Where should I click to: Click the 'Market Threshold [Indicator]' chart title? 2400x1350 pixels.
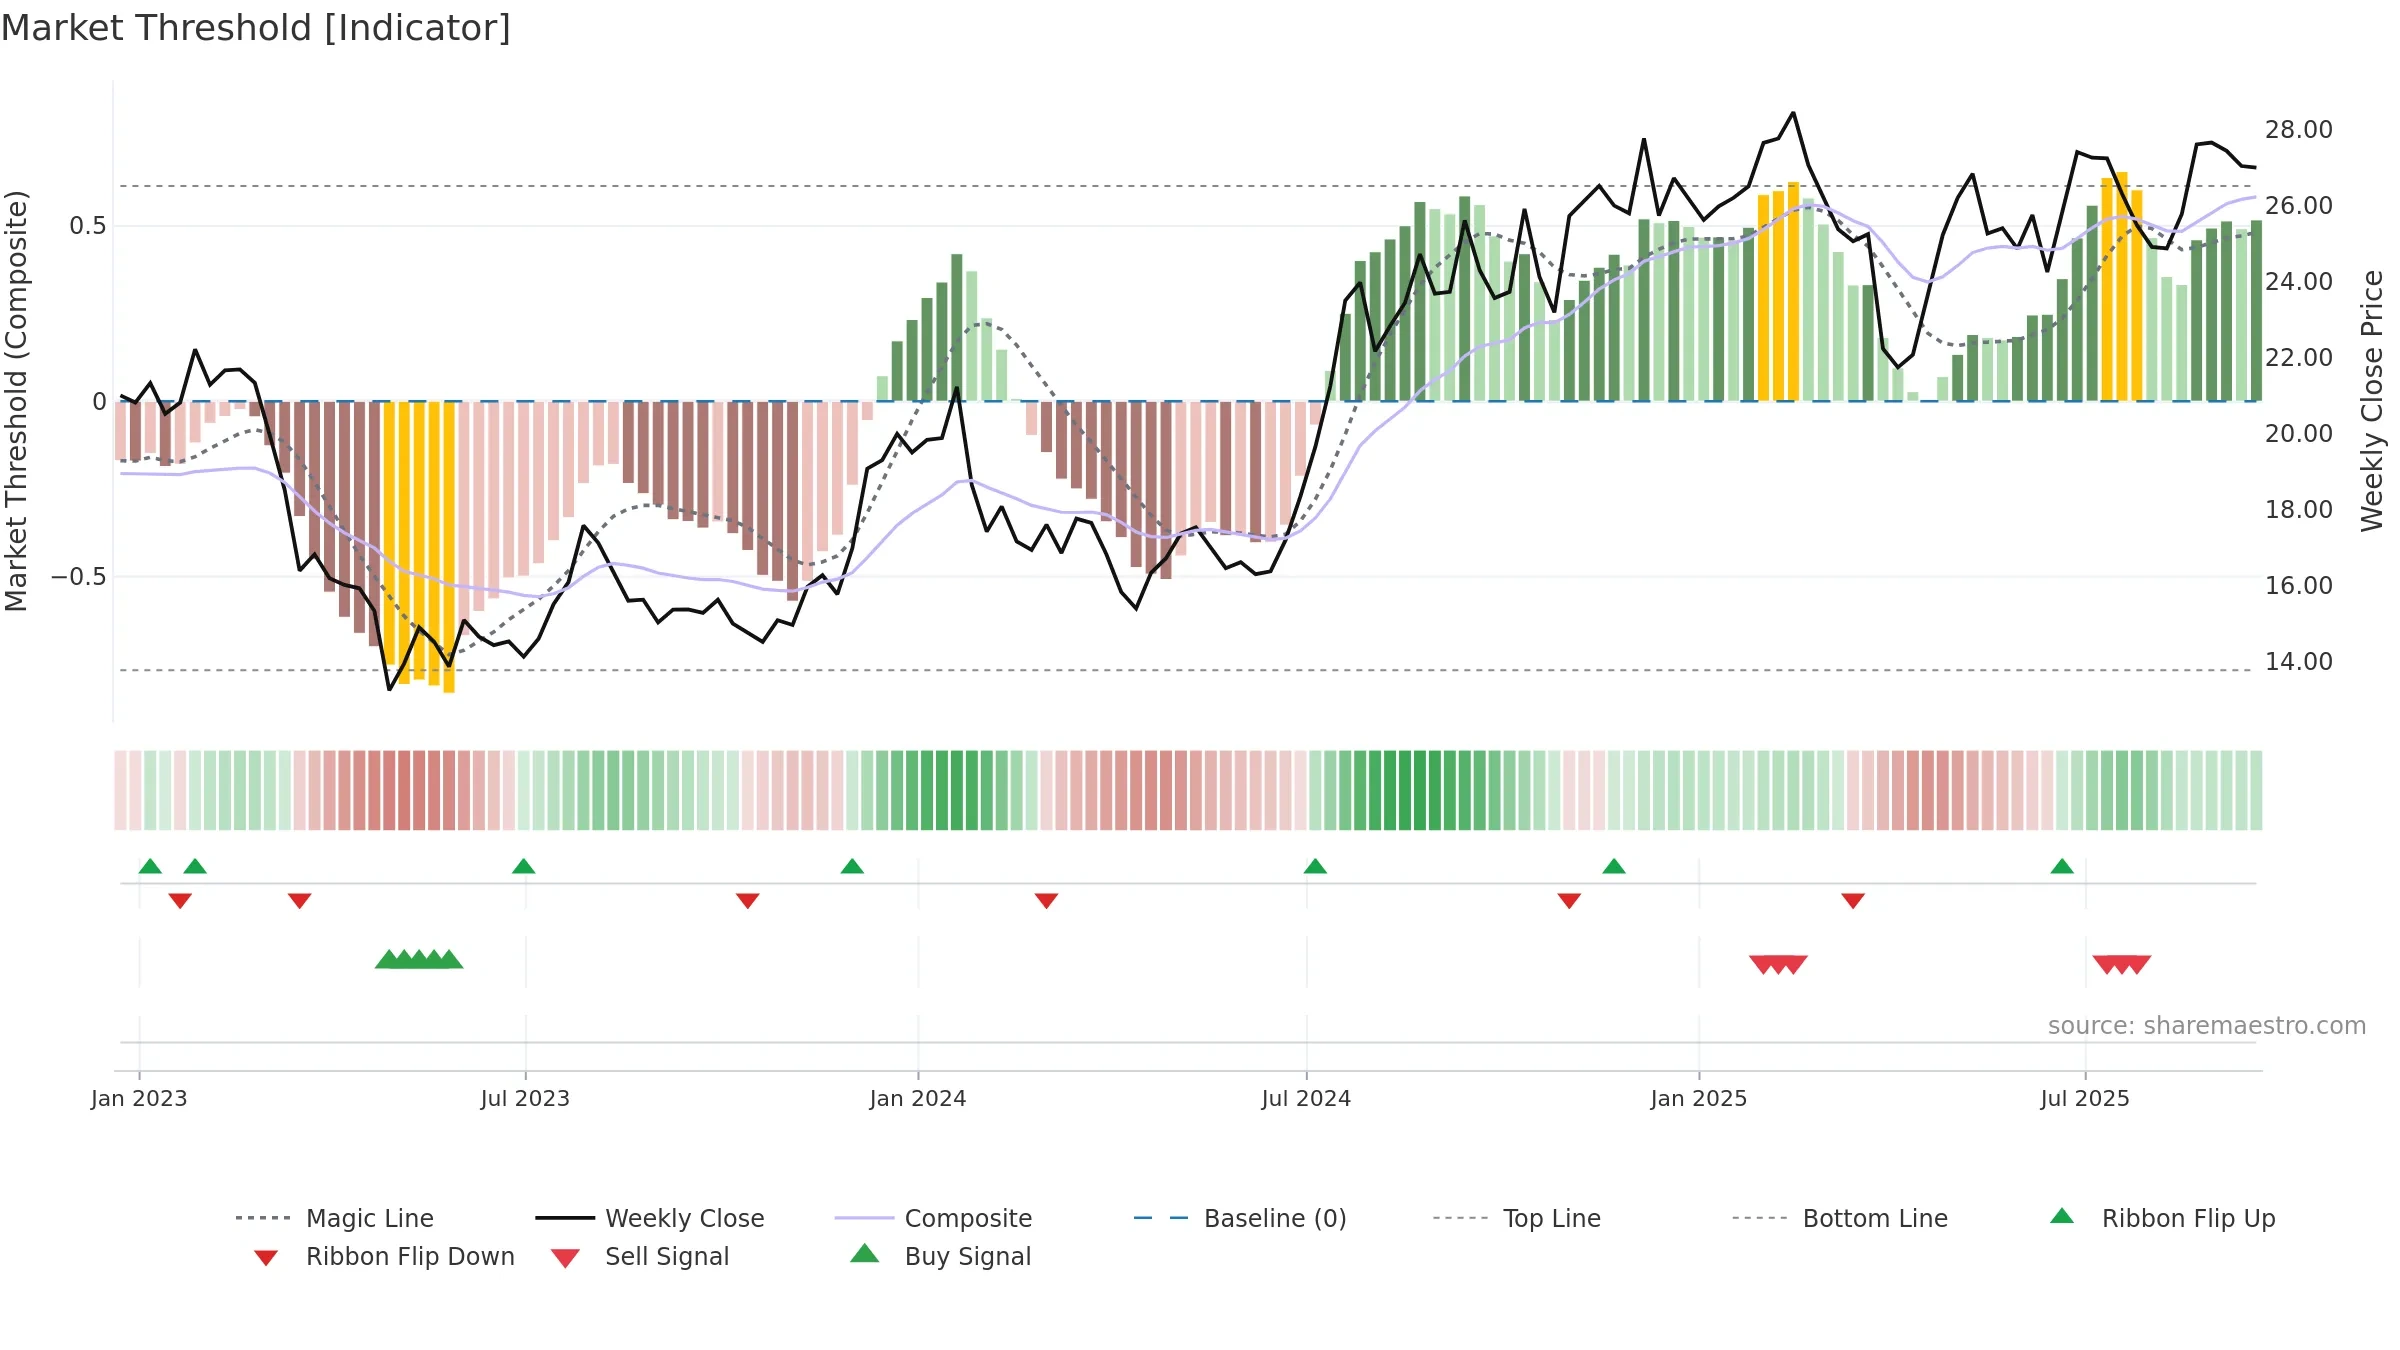coord(256,28)
